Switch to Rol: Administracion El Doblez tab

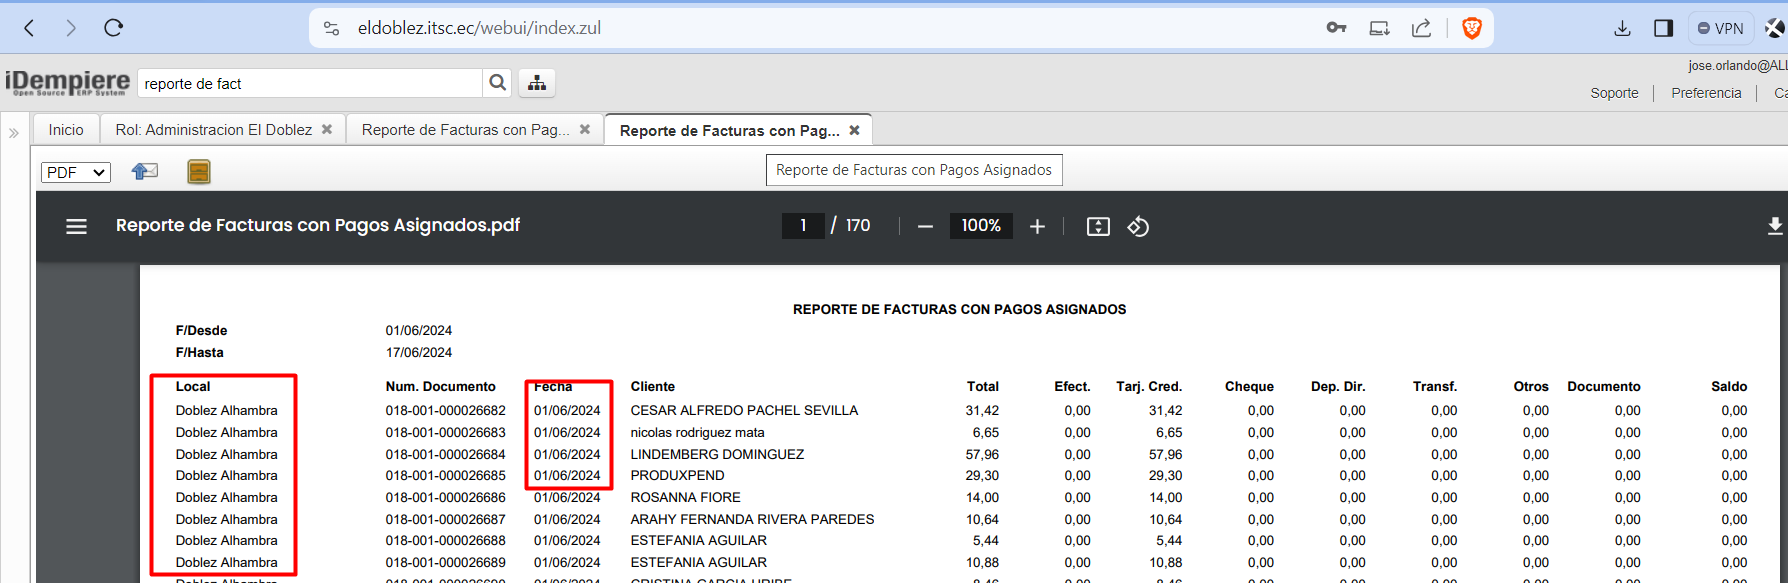click(213, 130)
